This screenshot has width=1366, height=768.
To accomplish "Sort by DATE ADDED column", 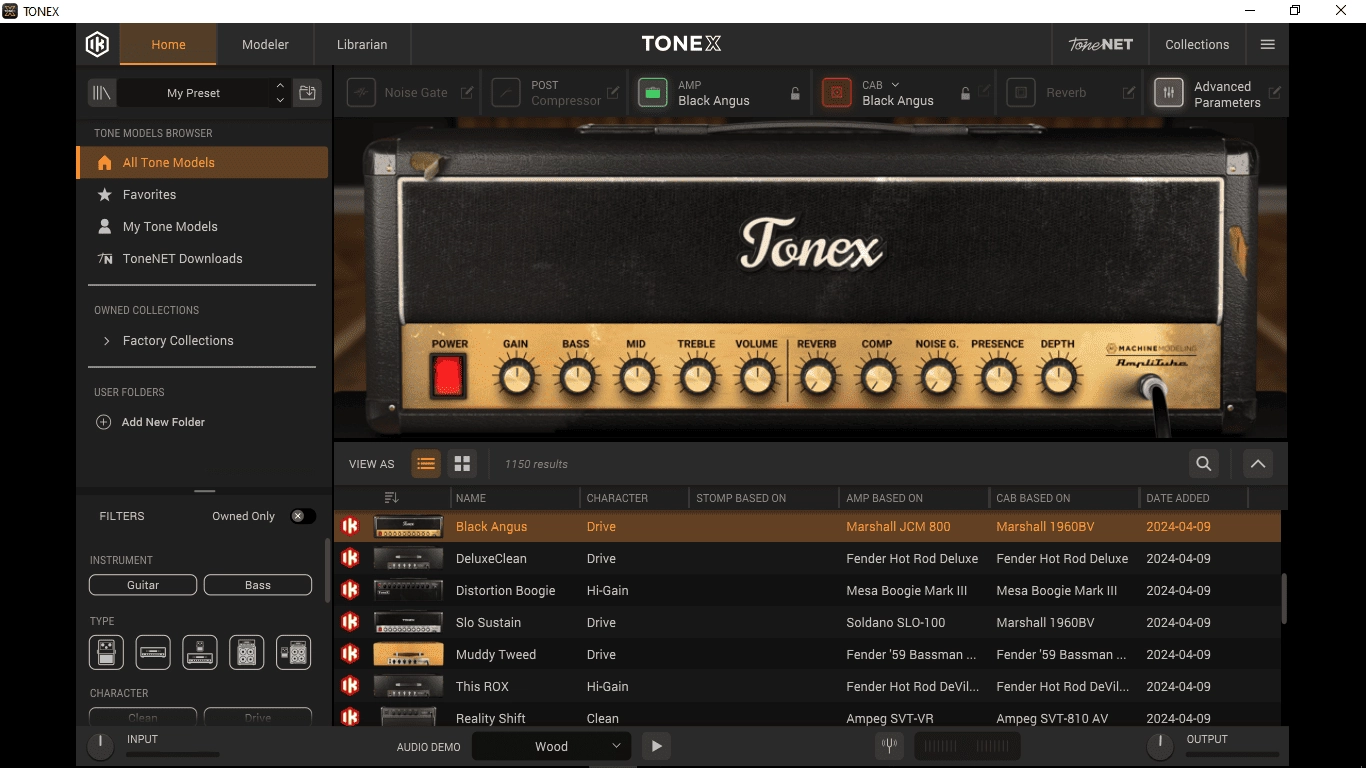I will [1178, 498].
